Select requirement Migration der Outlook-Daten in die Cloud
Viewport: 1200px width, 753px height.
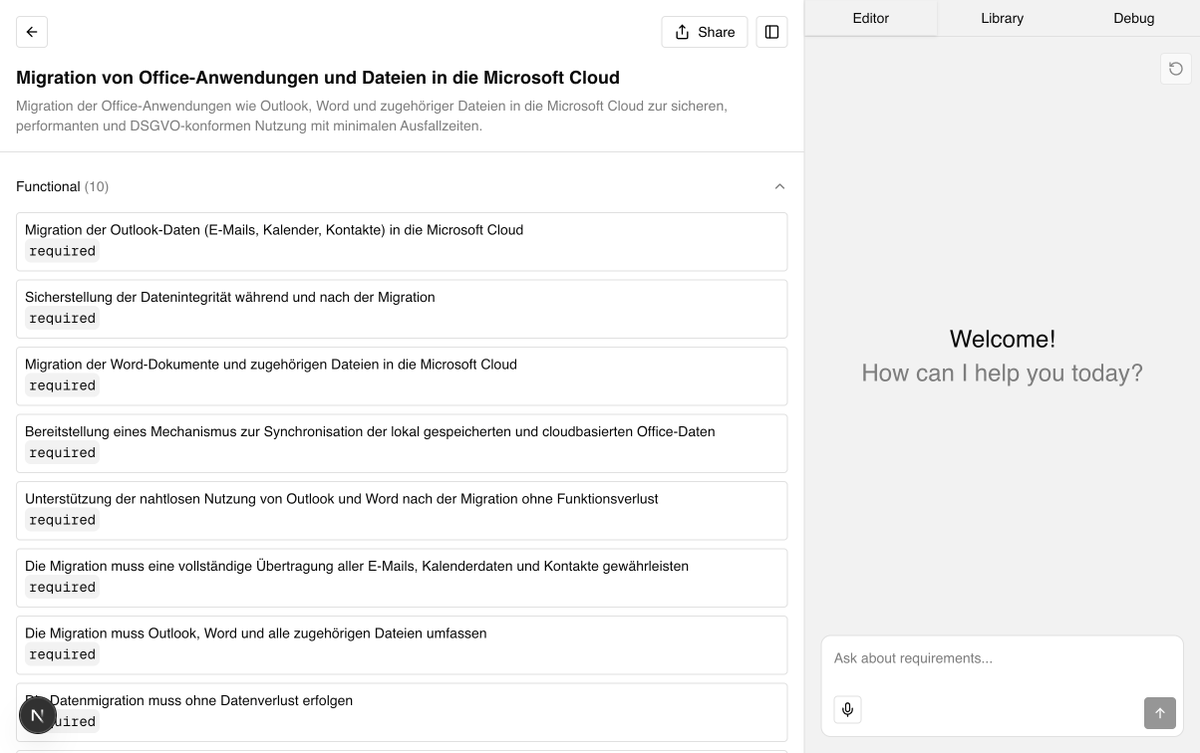(x=402, y=241)
